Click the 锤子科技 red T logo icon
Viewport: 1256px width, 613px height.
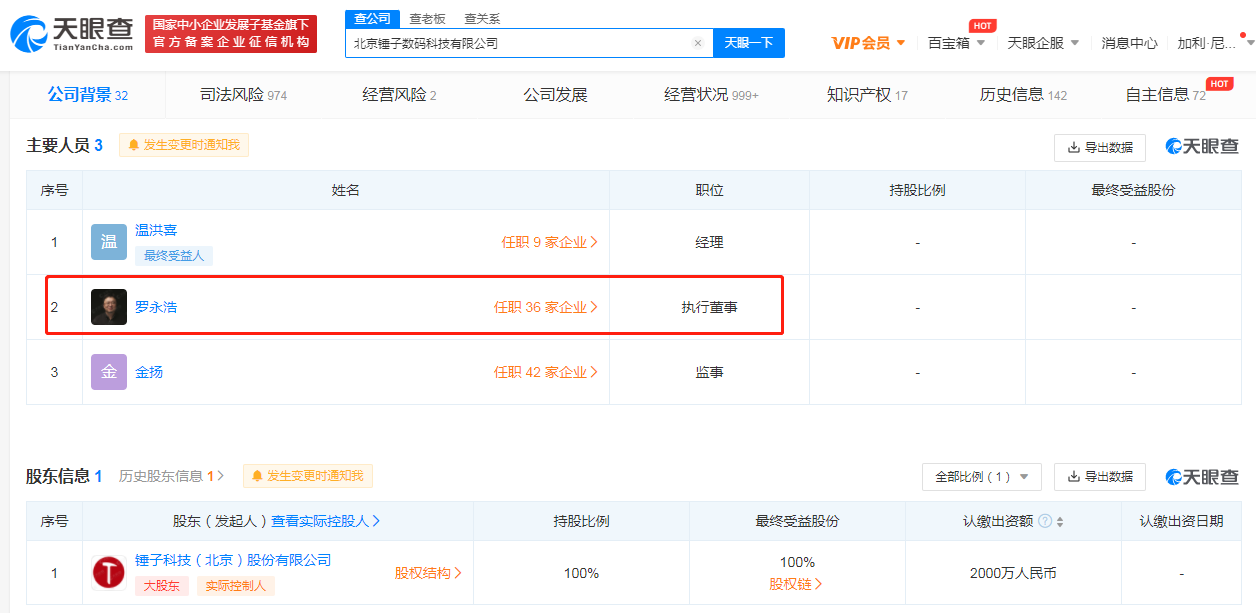coord(109,573)
